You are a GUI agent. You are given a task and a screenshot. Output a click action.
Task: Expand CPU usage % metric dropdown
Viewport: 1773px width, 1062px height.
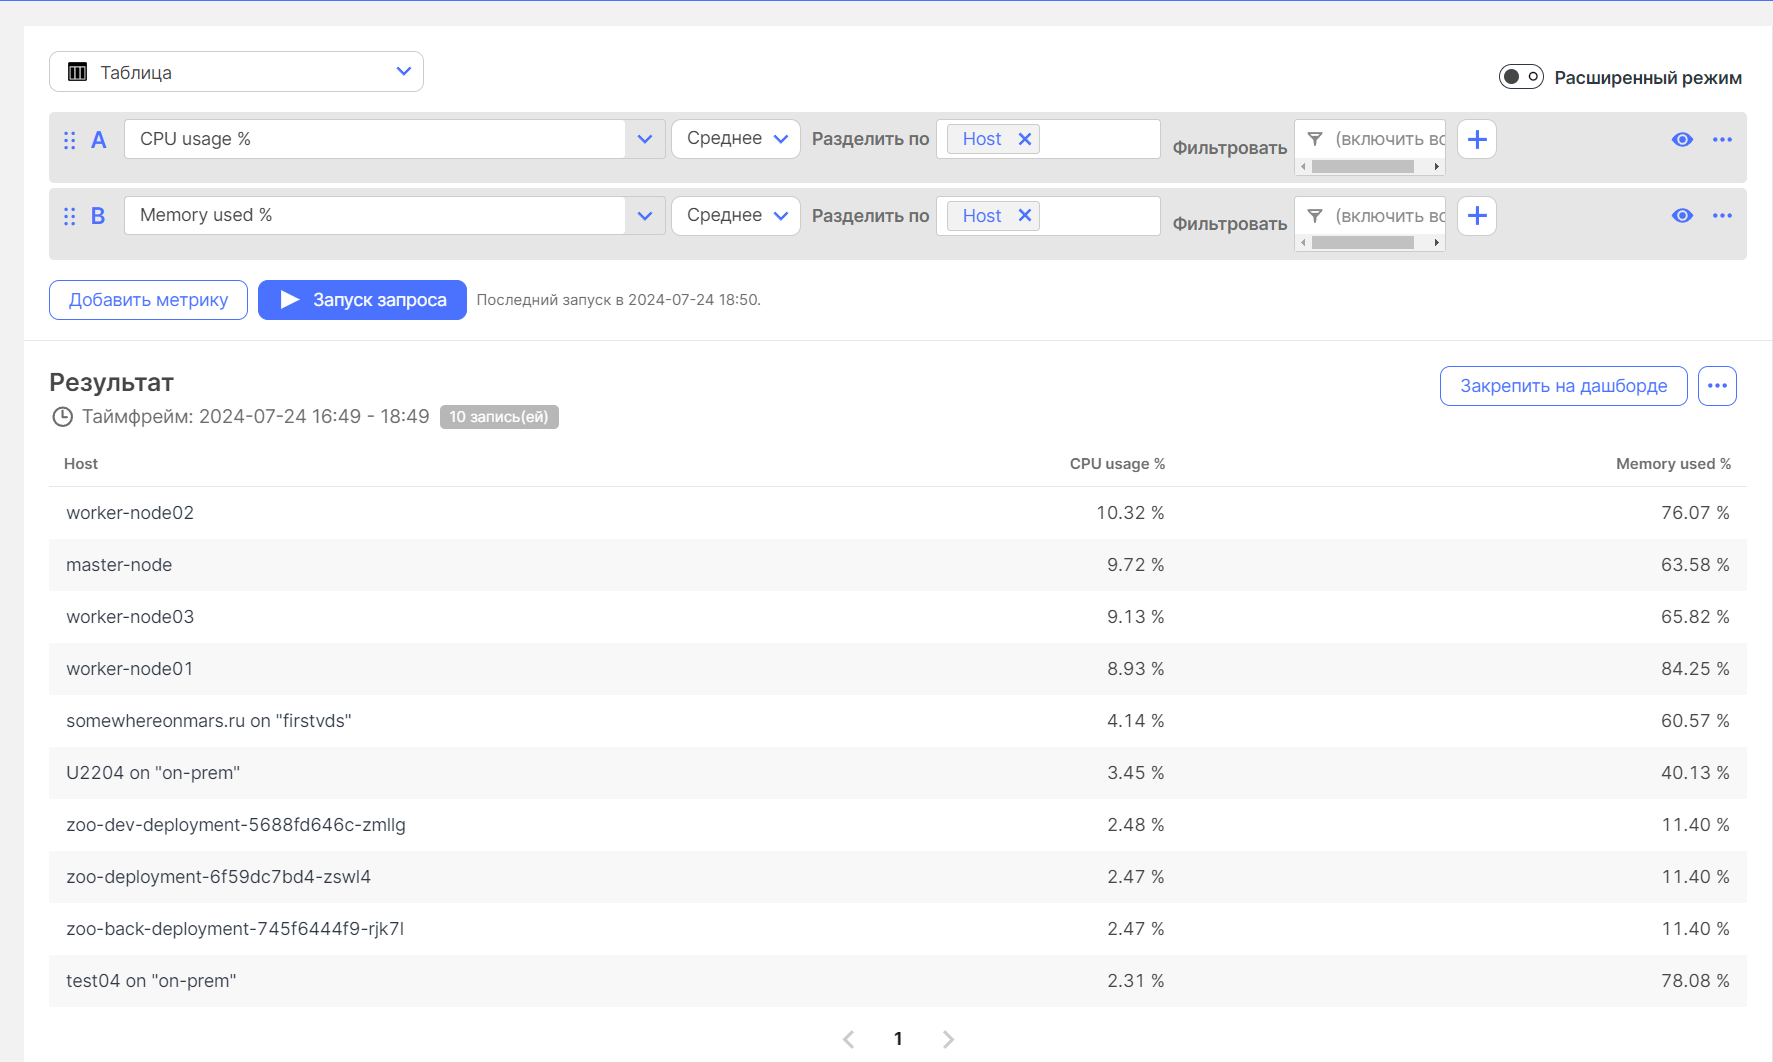645,139
